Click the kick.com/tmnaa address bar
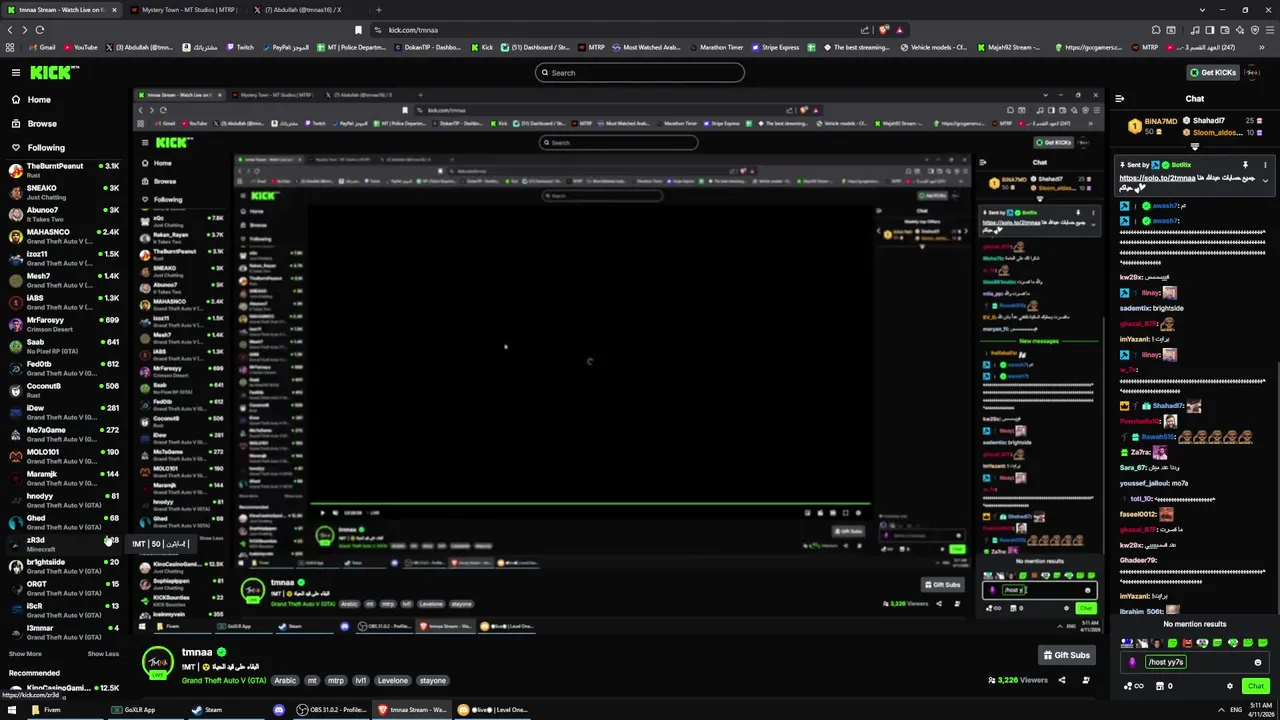The image size is (1280, 720). click(620, 30)
